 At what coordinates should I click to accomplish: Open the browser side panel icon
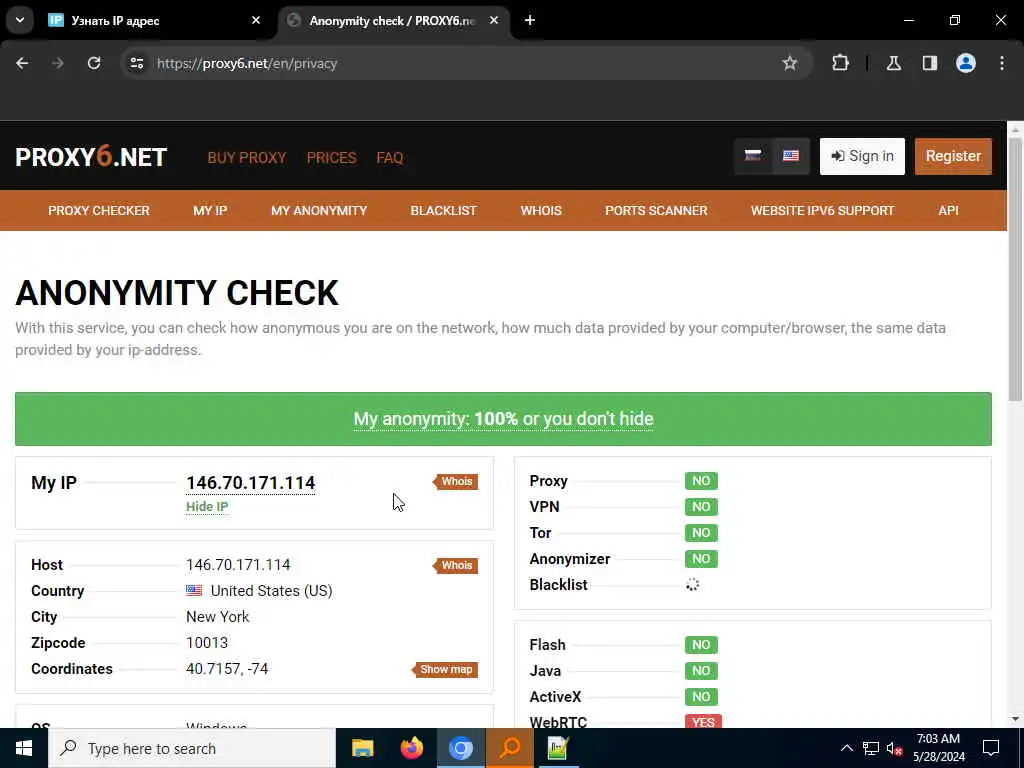(x=929, y=63)
